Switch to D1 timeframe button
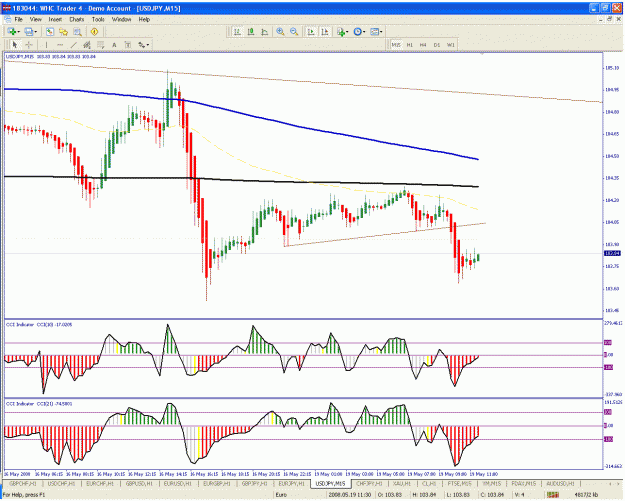This screenshot has width=625, height=501. (x=437, y=45)
